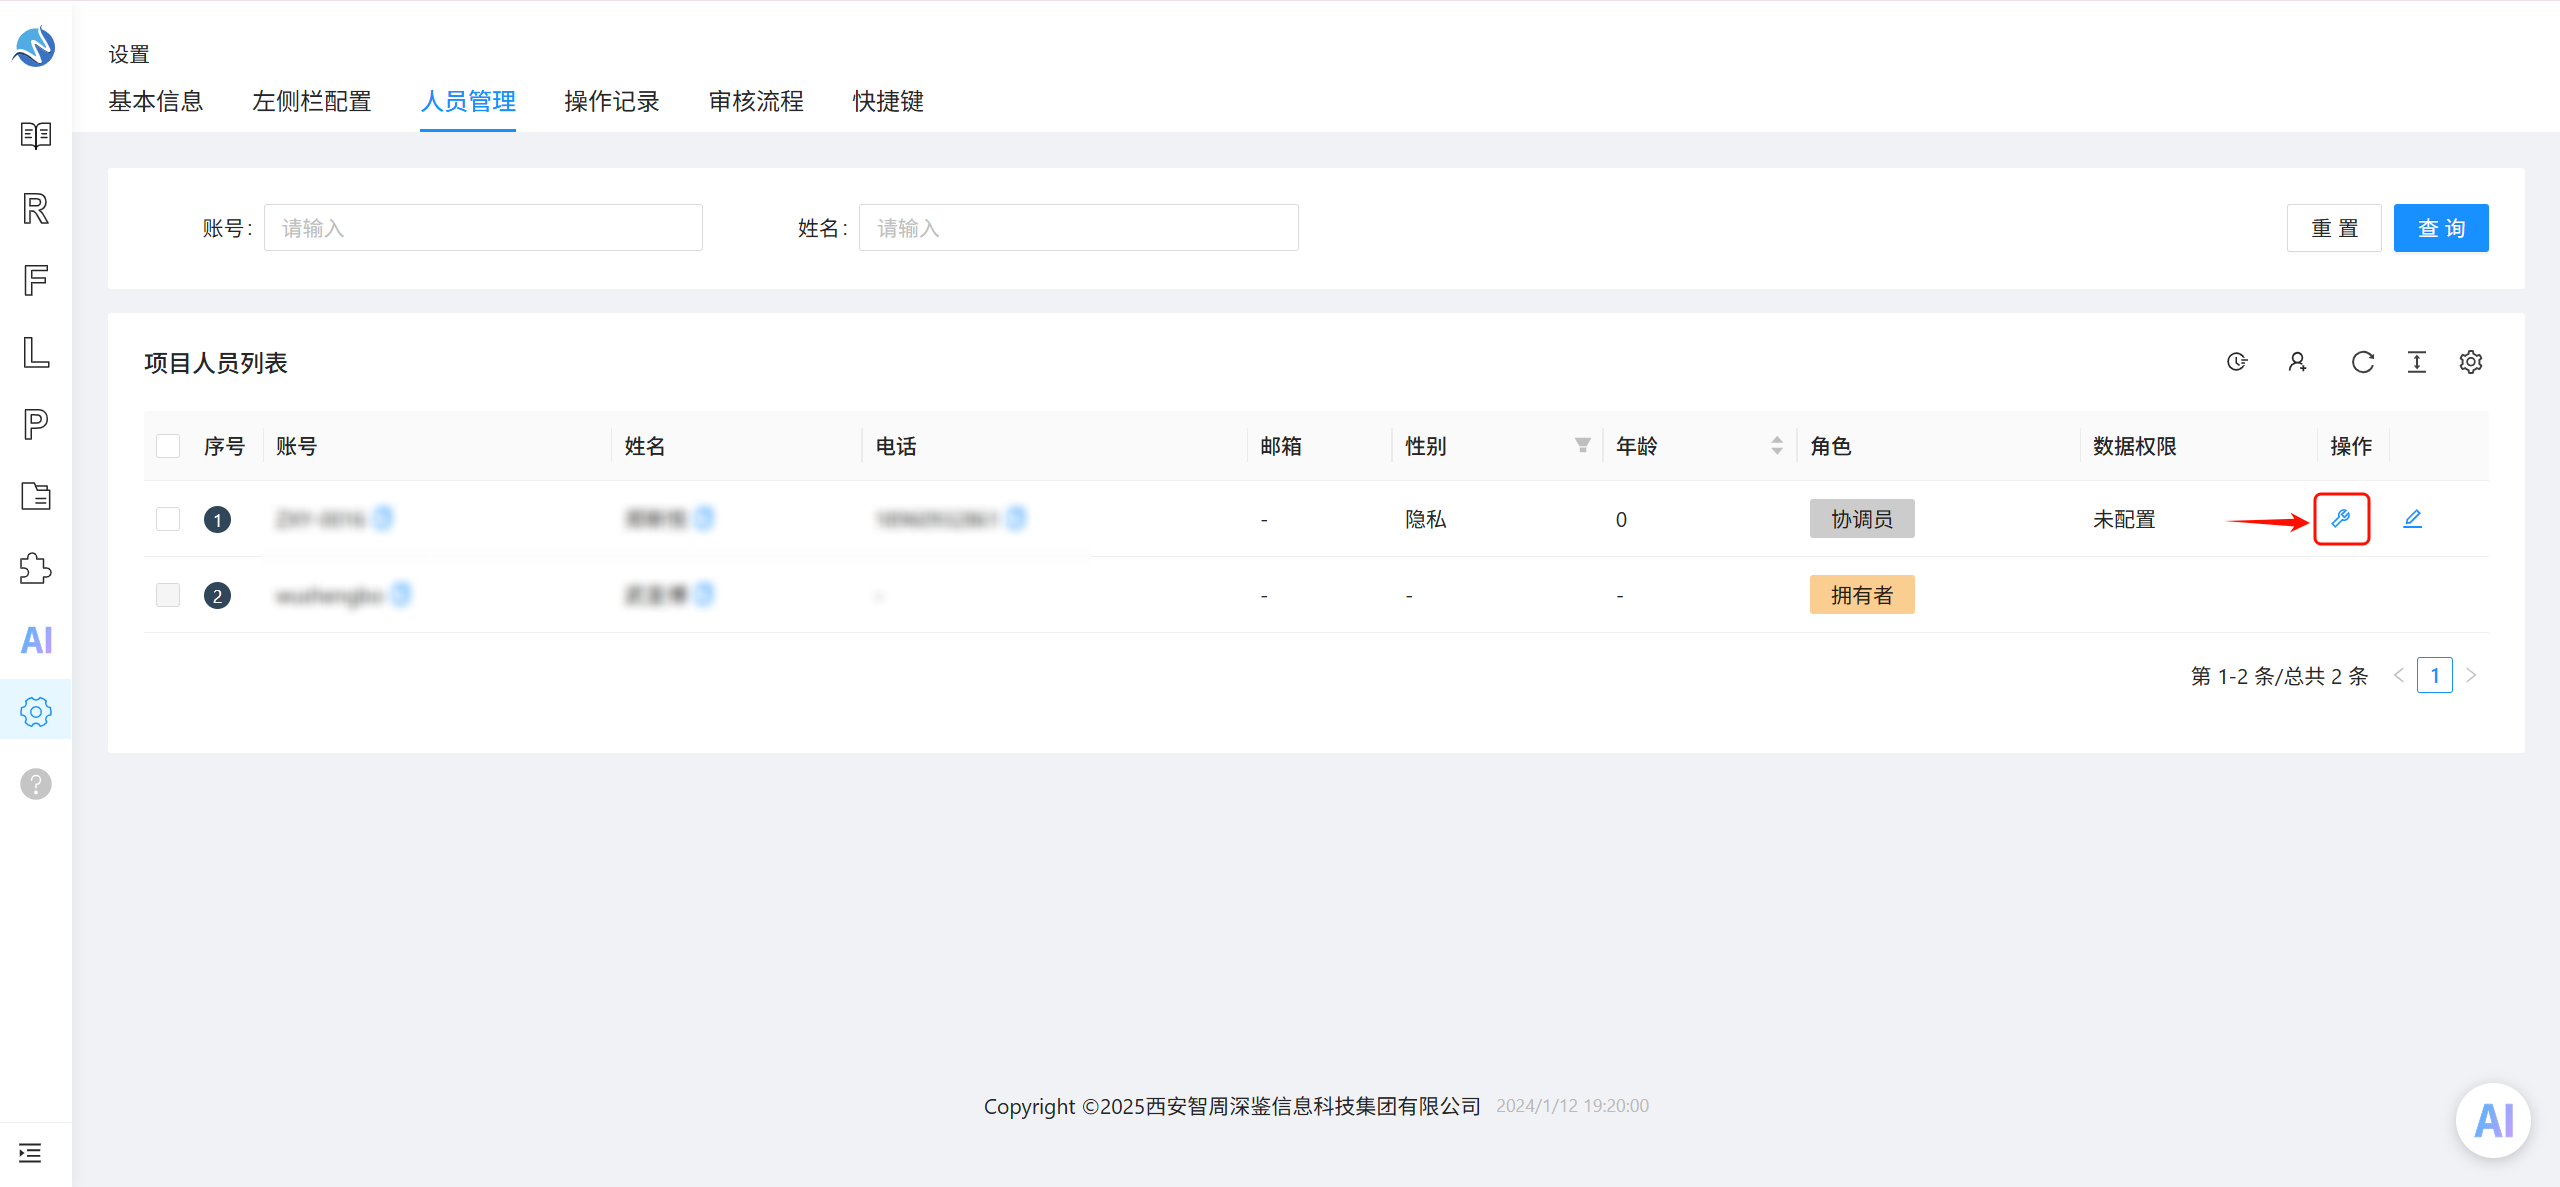Focus the 姓名 input field
The width and height of the screenshot is (2560, 1187).
(x=1079, y=228)
